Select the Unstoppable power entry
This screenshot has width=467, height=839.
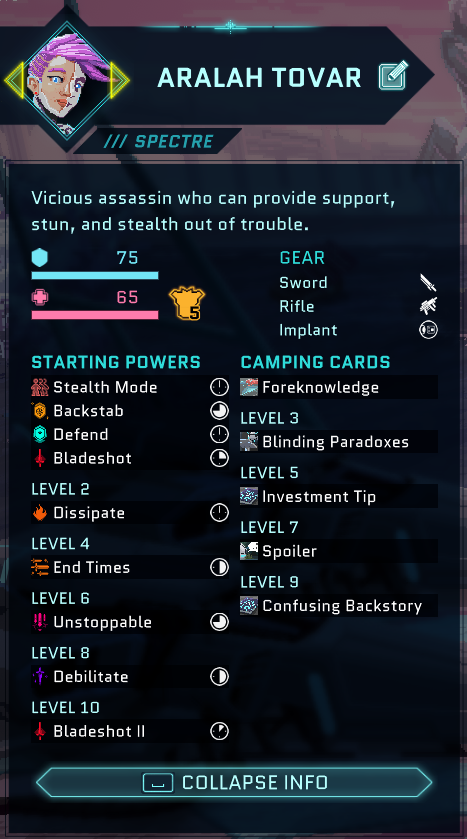click(x=130, y=622)
